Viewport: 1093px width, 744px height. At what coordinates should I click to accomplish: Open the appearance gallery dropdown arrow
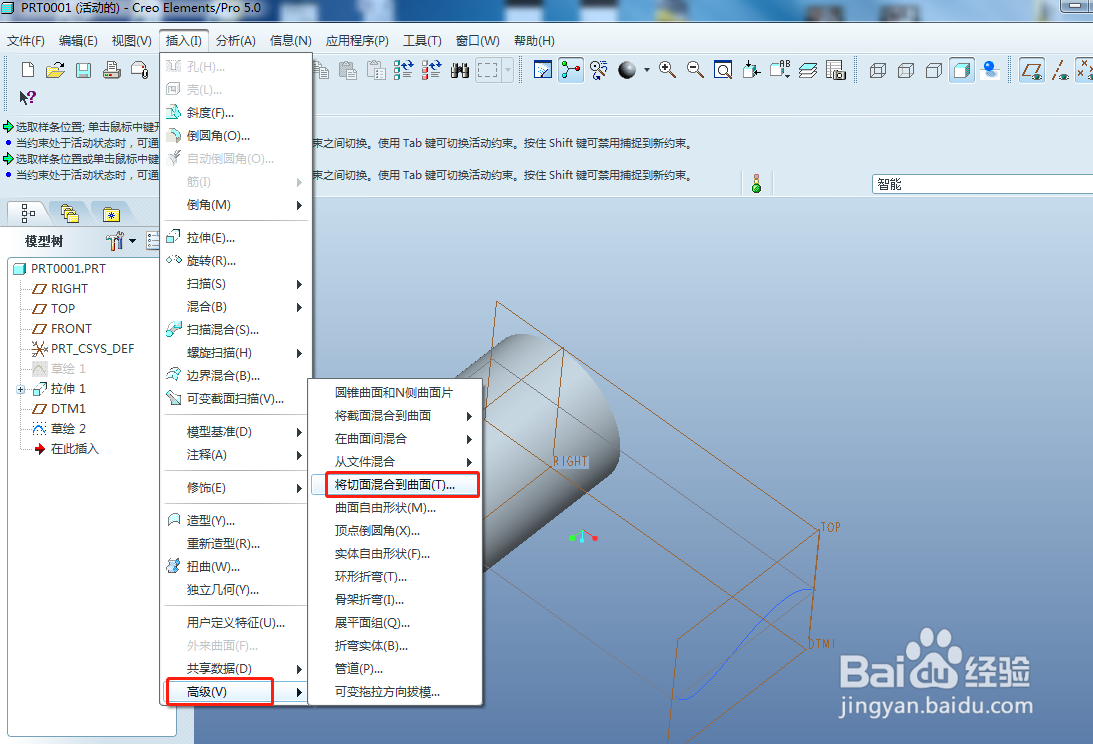click(647, 70)
